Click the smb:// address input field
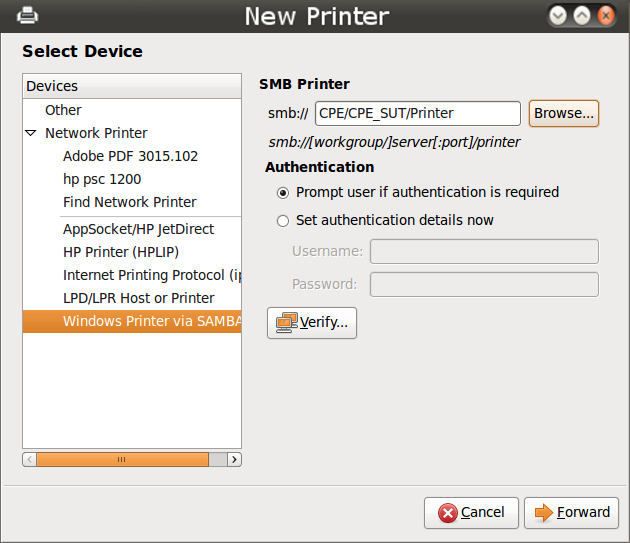Image resolution: width=630 pixels, height=543 pixels. pos(418,113)
